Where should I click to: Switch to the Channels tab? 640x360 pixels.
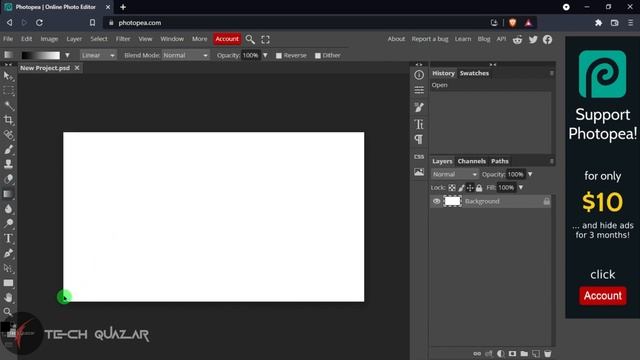(471, 161)
